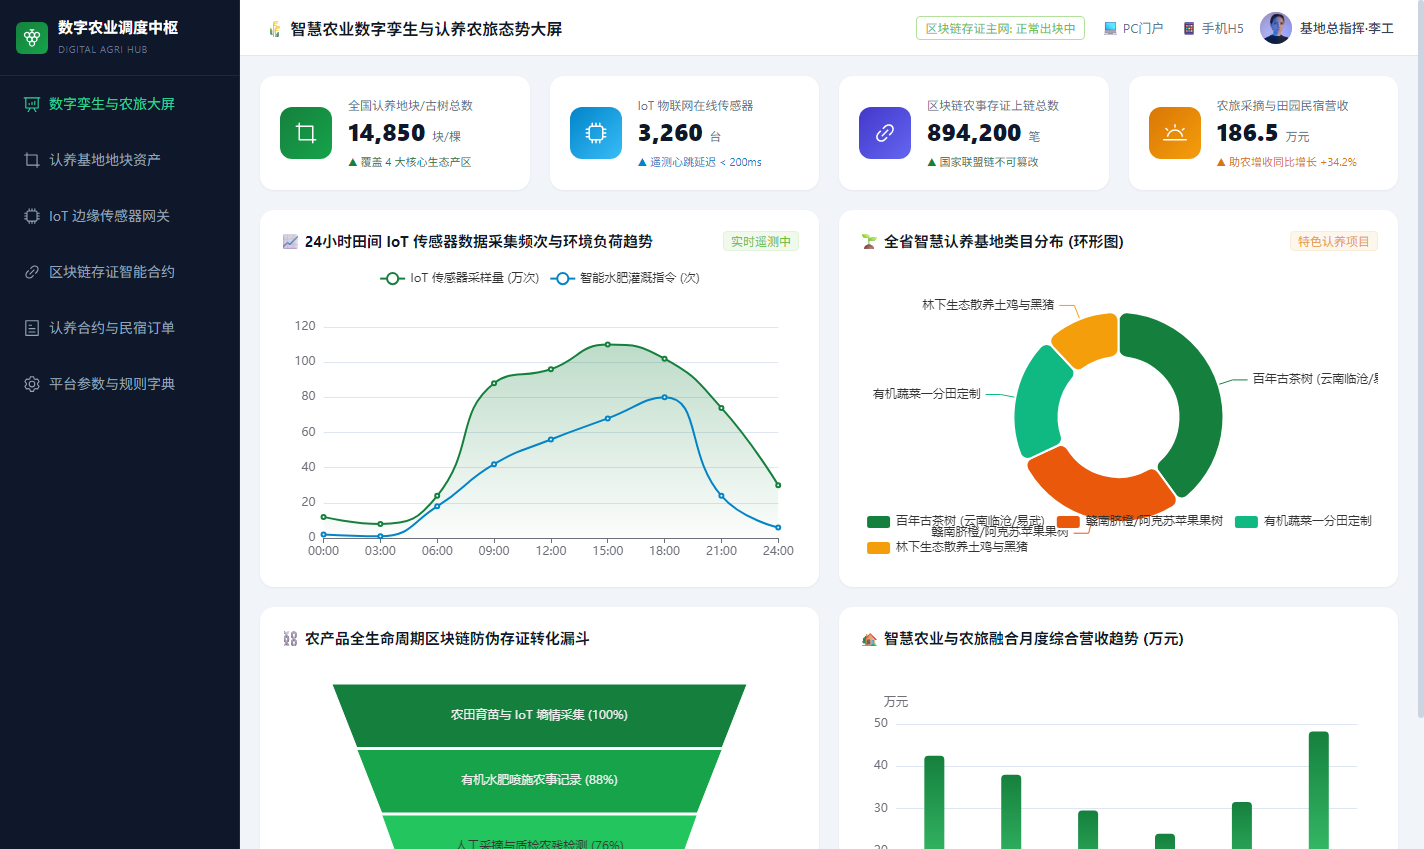The height and width of the screenshot is (849, 1424).
Task: Open 认养基地地块资产 menu item
Action: tap(120, 160)
